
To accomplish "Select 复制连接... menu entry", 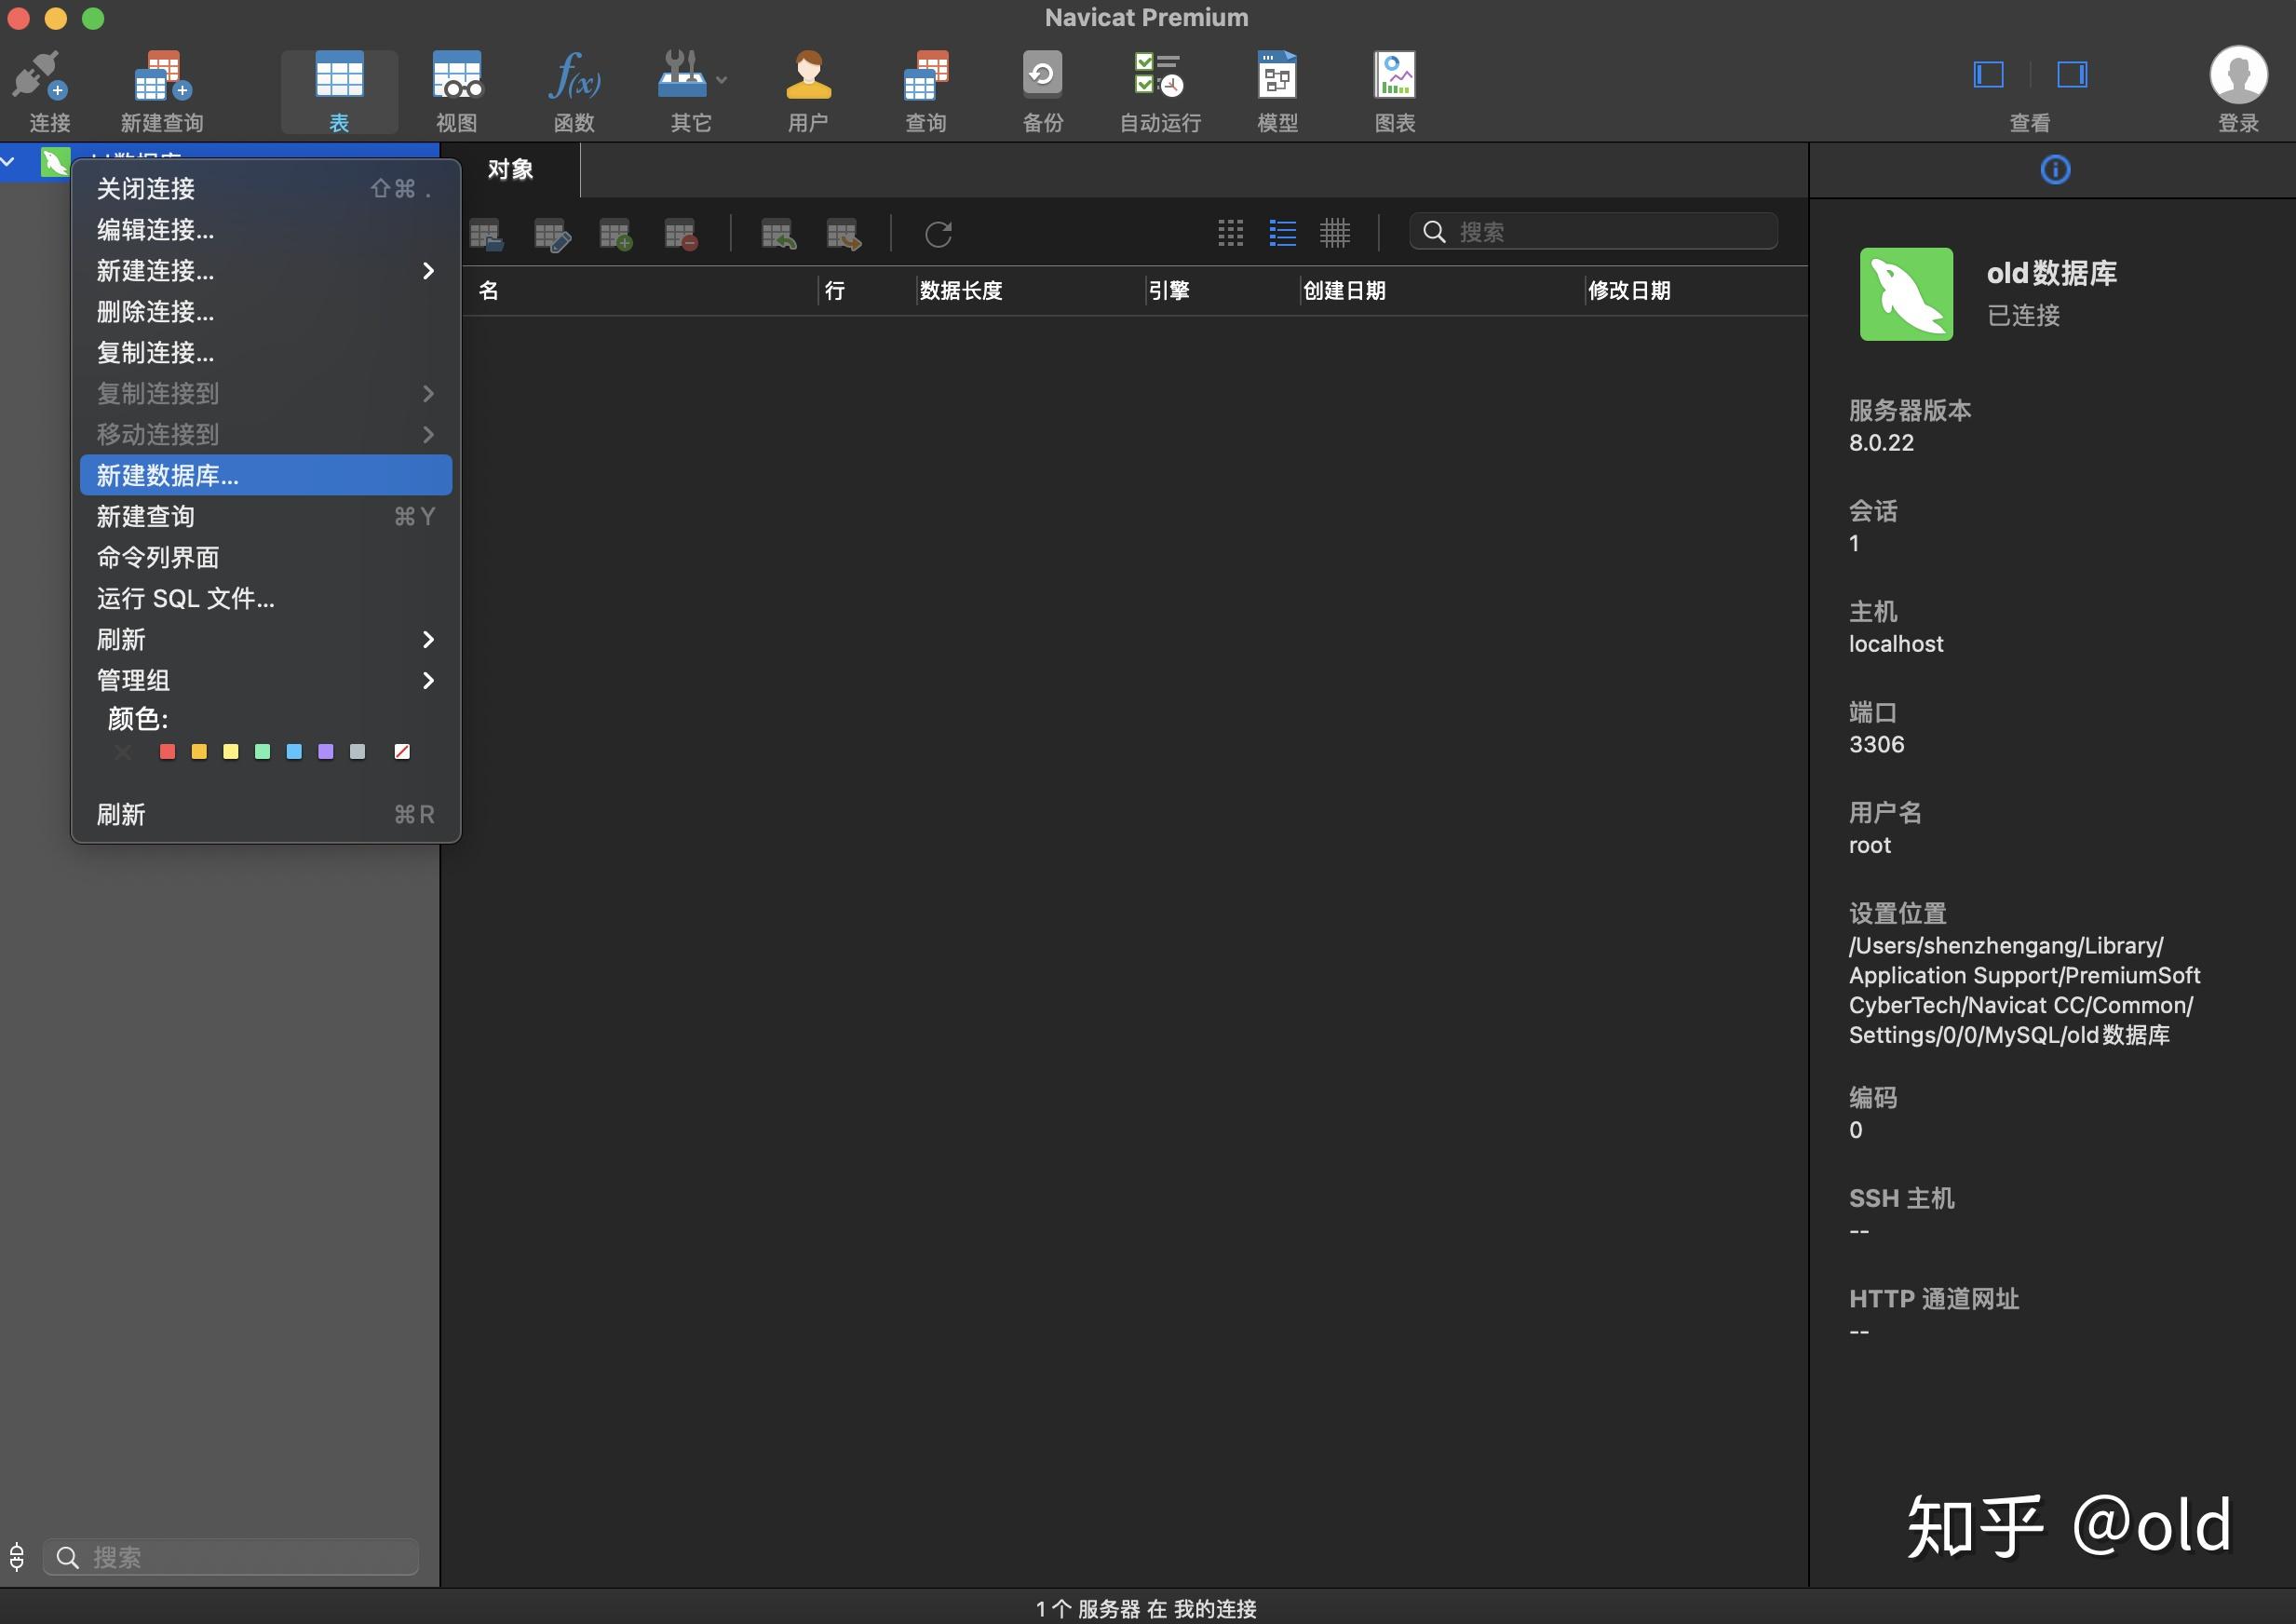I will click(266, 353).
